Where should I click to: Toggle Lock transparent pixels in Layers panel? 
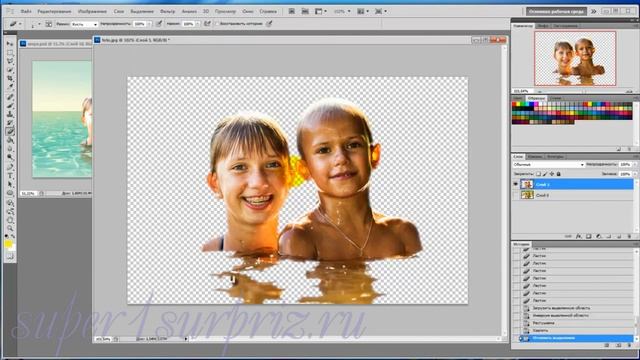(538, 174)
